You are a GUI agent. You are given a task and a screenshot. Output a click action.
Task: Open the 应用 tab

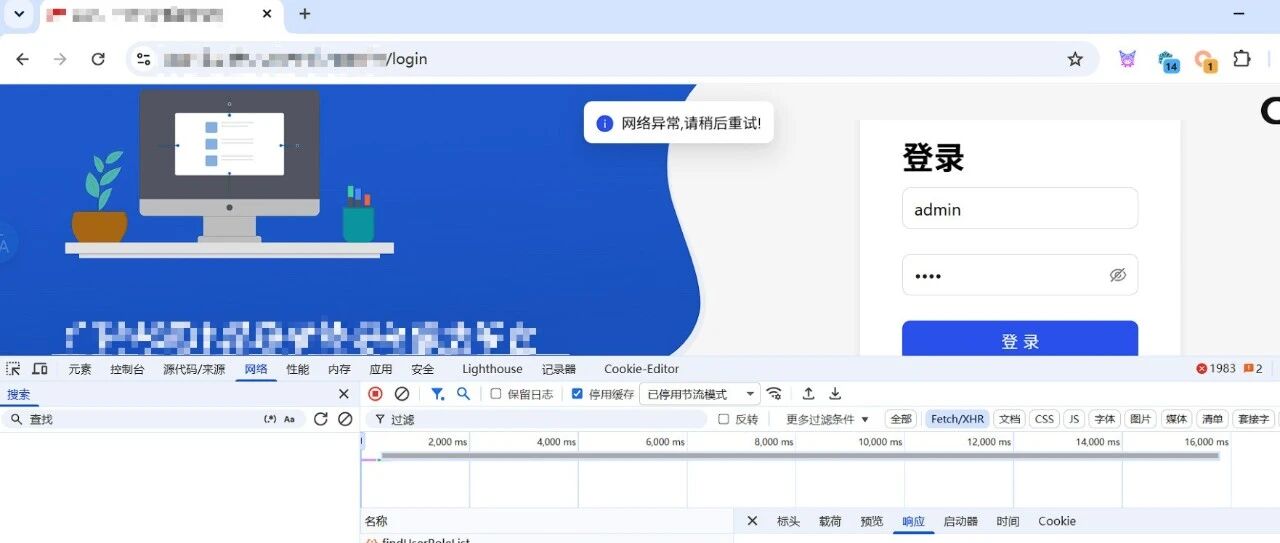click(381, 369)
